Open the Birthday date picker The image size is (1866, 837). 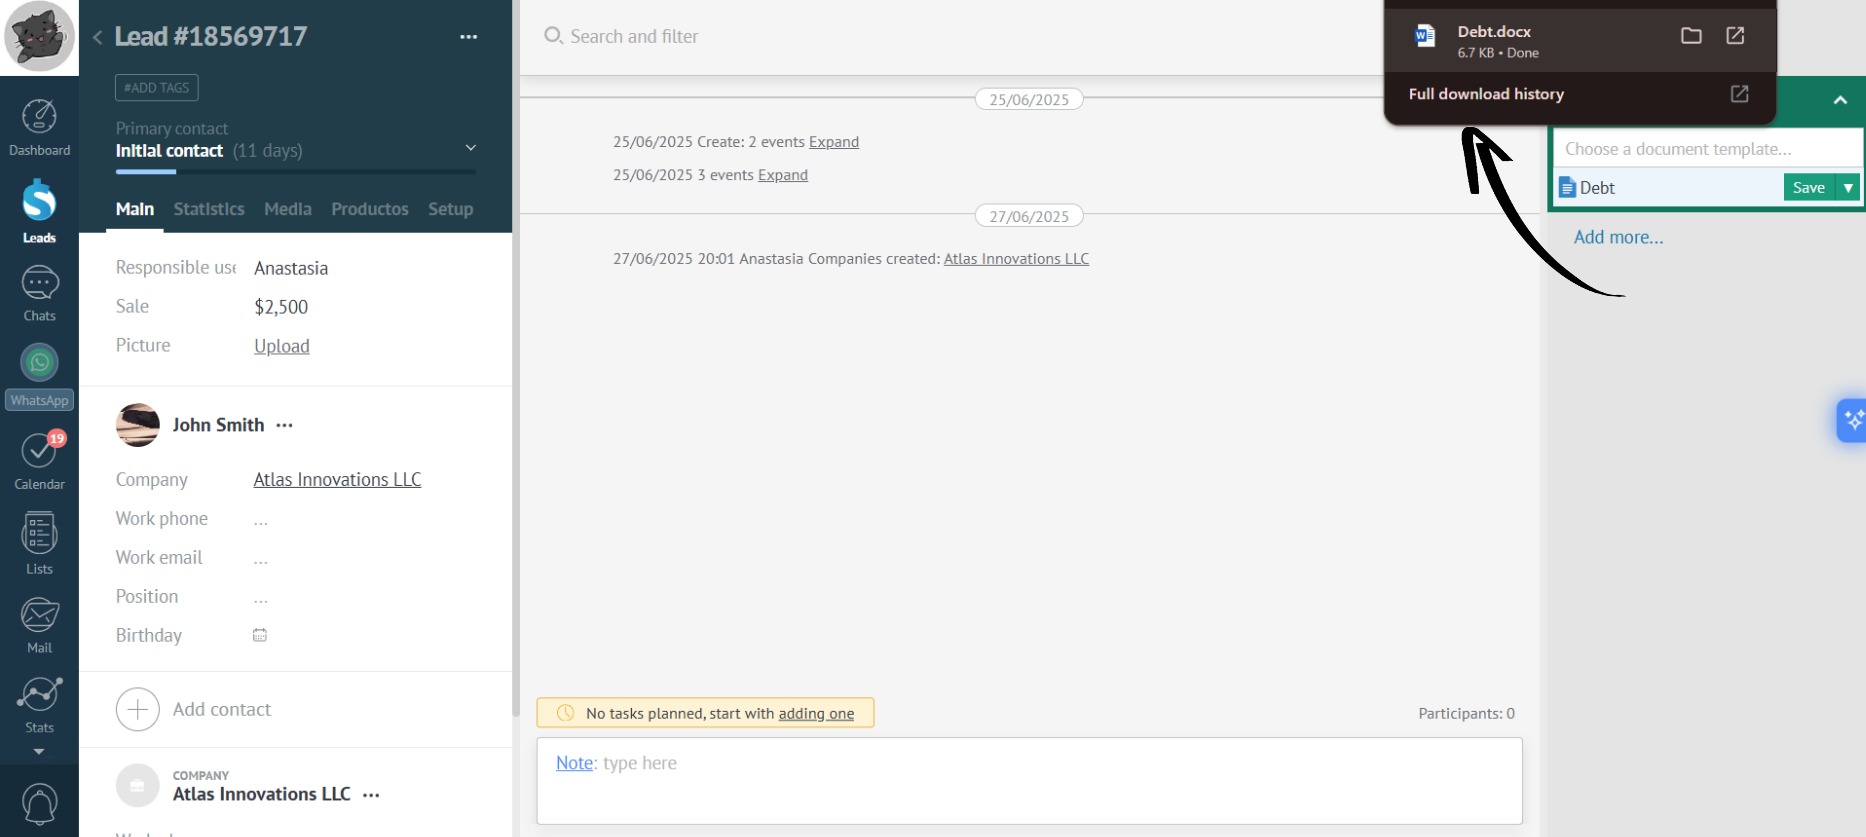[x=260, y=636]
